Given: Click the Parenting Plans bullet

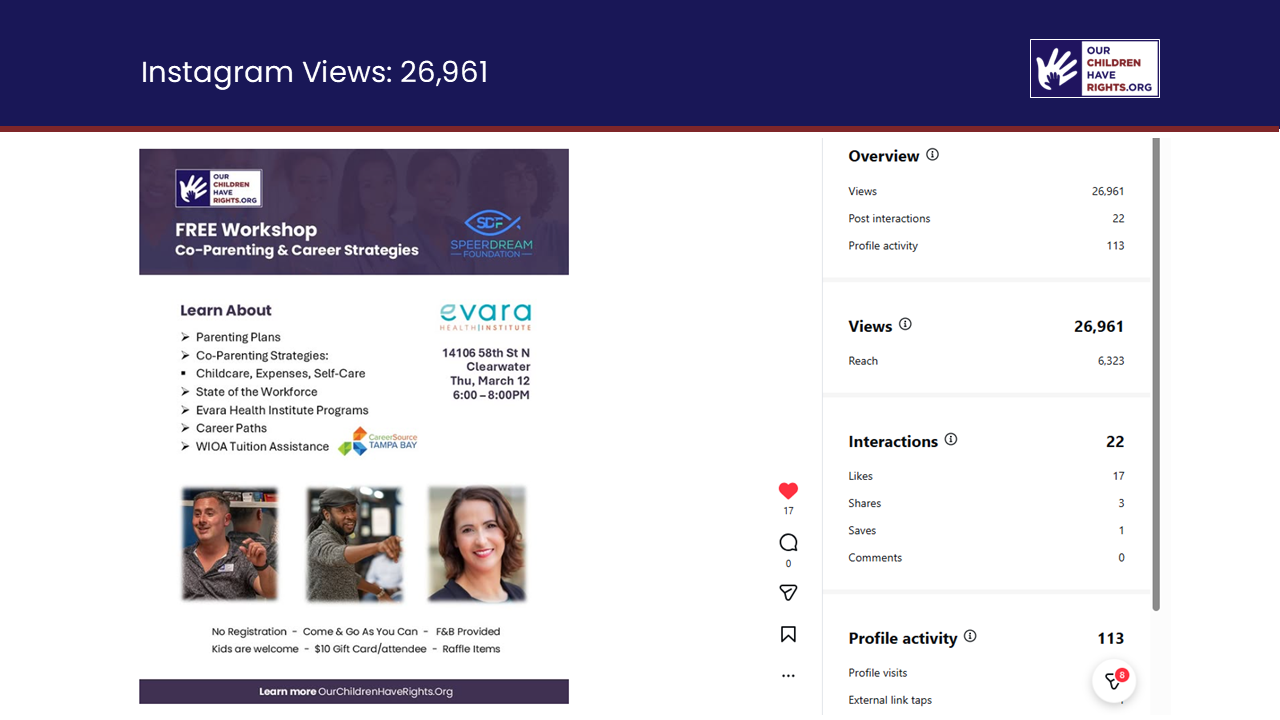Looking at the screenshot, I should tap(238, 337).
